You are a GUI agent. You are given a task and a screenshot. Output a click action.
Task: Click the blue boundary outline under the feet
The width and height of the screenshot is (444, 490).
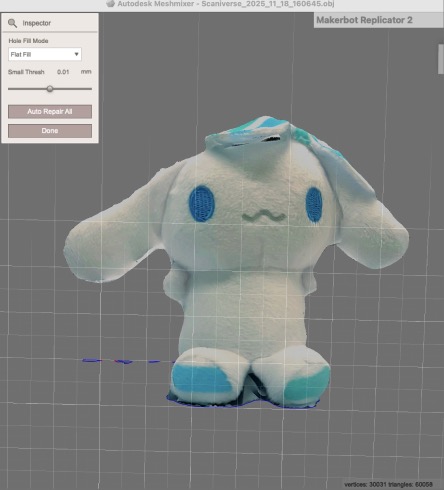click(x=242, y=404)
